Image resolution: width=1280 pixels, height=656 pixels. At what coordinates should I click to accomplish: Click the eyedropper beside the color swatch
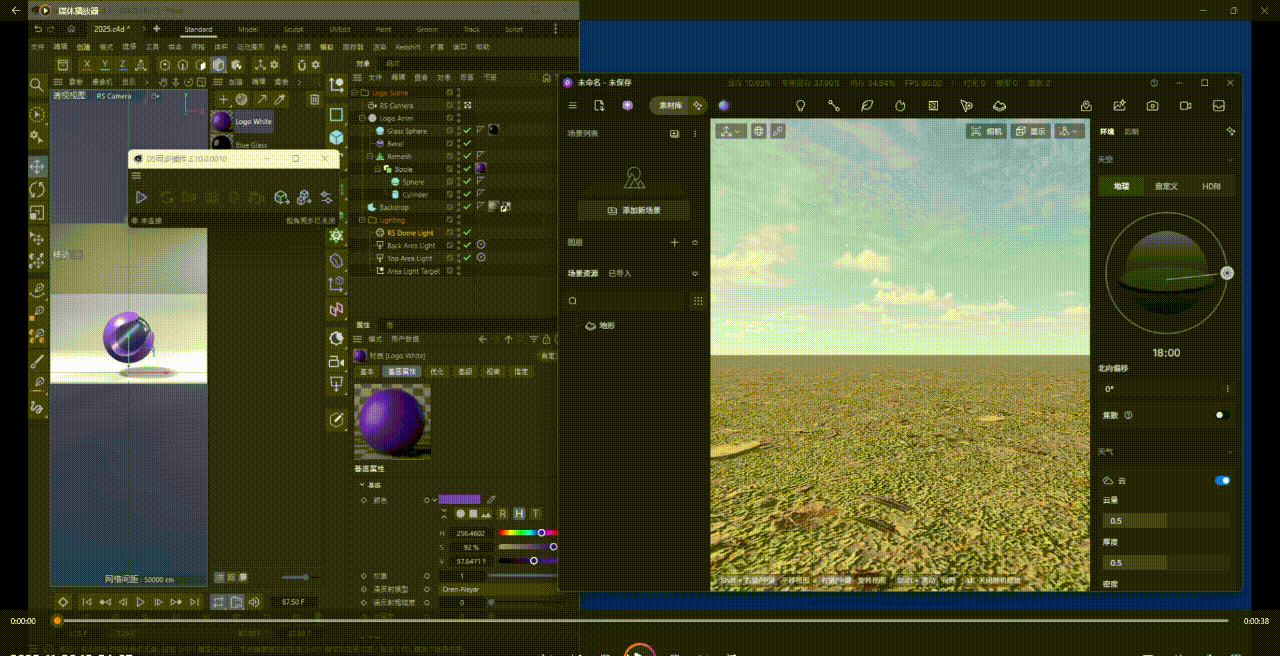[490, 499]
